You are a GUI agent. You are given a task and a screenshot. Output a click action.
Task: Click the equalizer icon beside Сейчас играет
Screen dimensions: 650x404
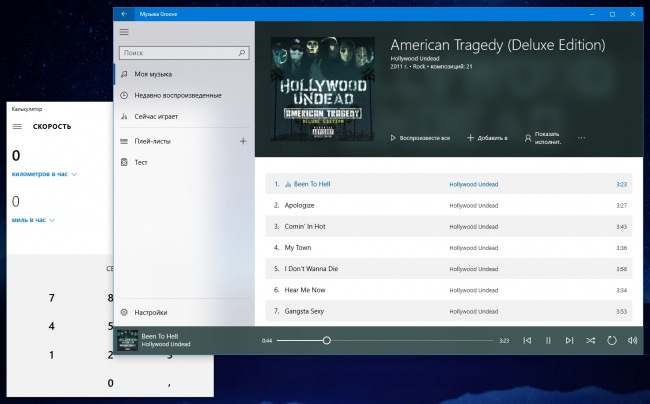(124, 116)
